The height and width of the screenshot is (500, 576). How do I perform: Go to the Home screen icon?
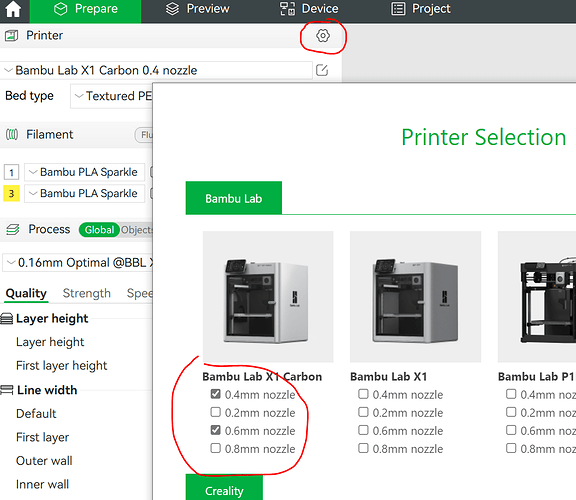(13, 9)
